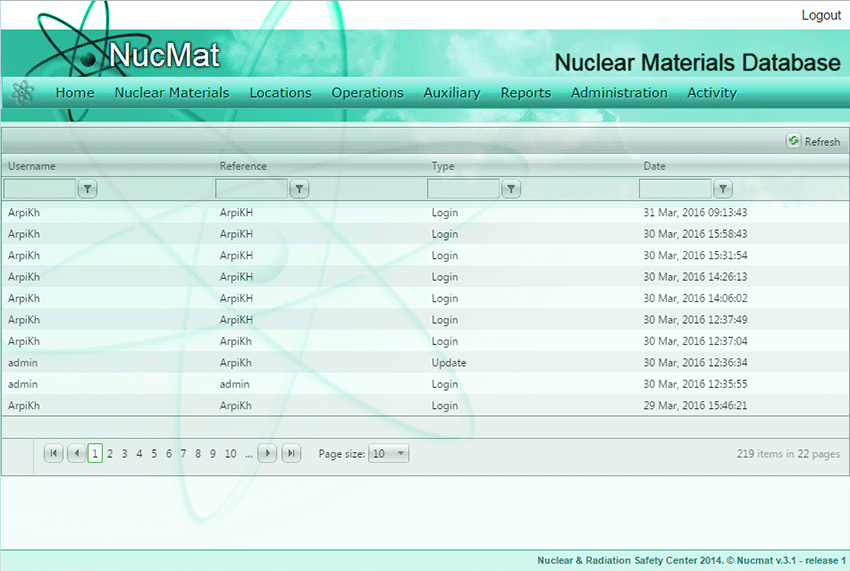Go to the first page of results

(54, 454)
